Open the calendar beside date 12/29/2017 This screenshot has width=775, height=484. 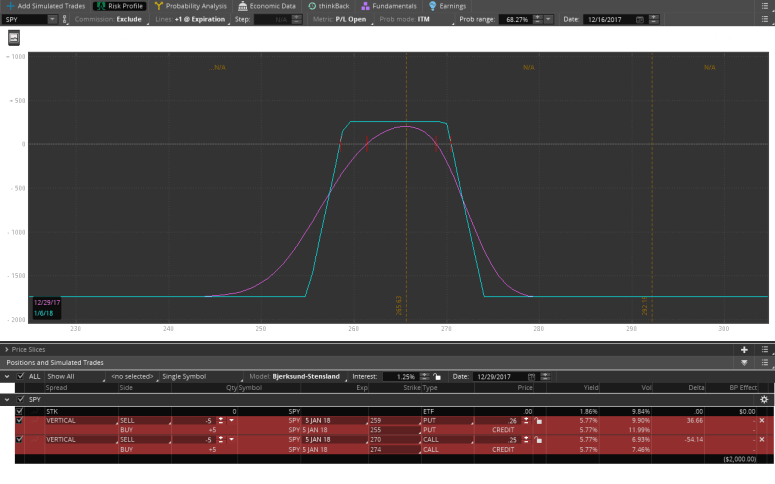531,376
